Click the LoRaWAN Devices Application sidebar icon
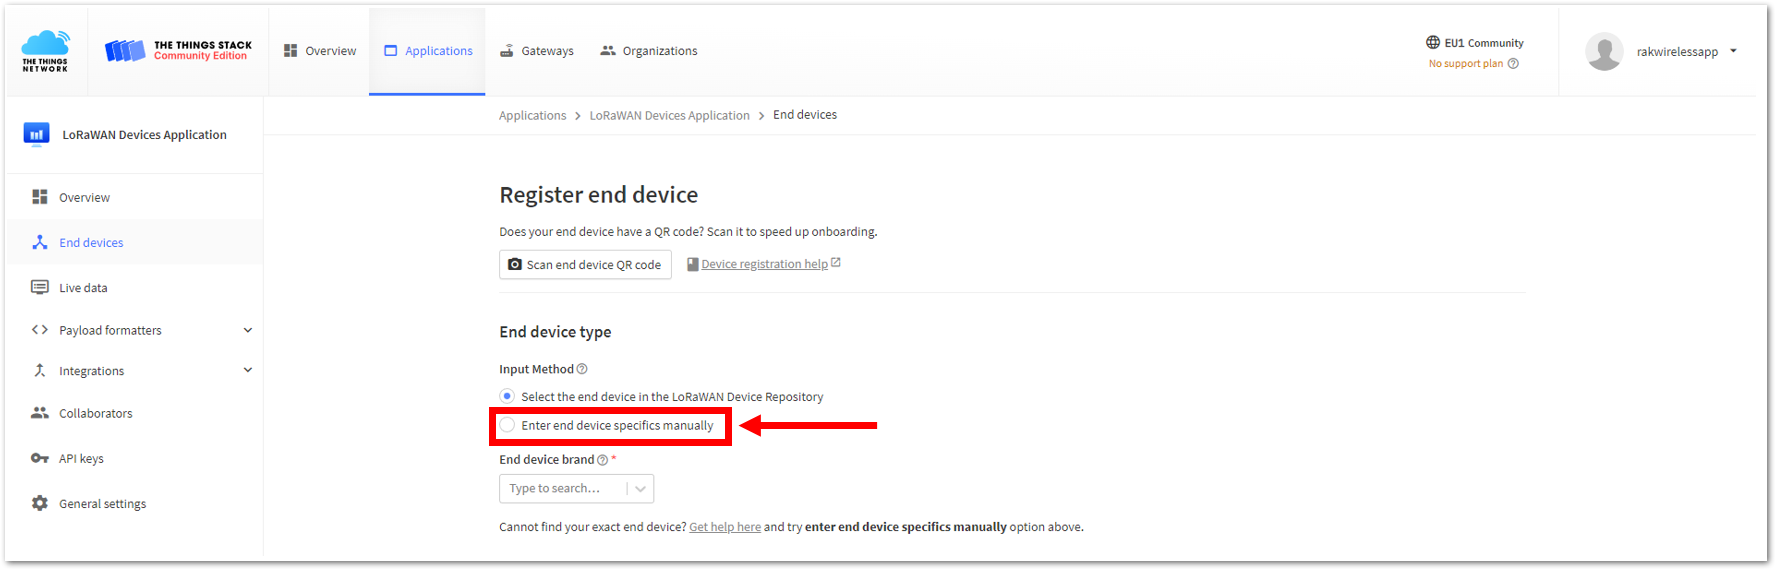The image size is (1776, 570). coord(37,134)
